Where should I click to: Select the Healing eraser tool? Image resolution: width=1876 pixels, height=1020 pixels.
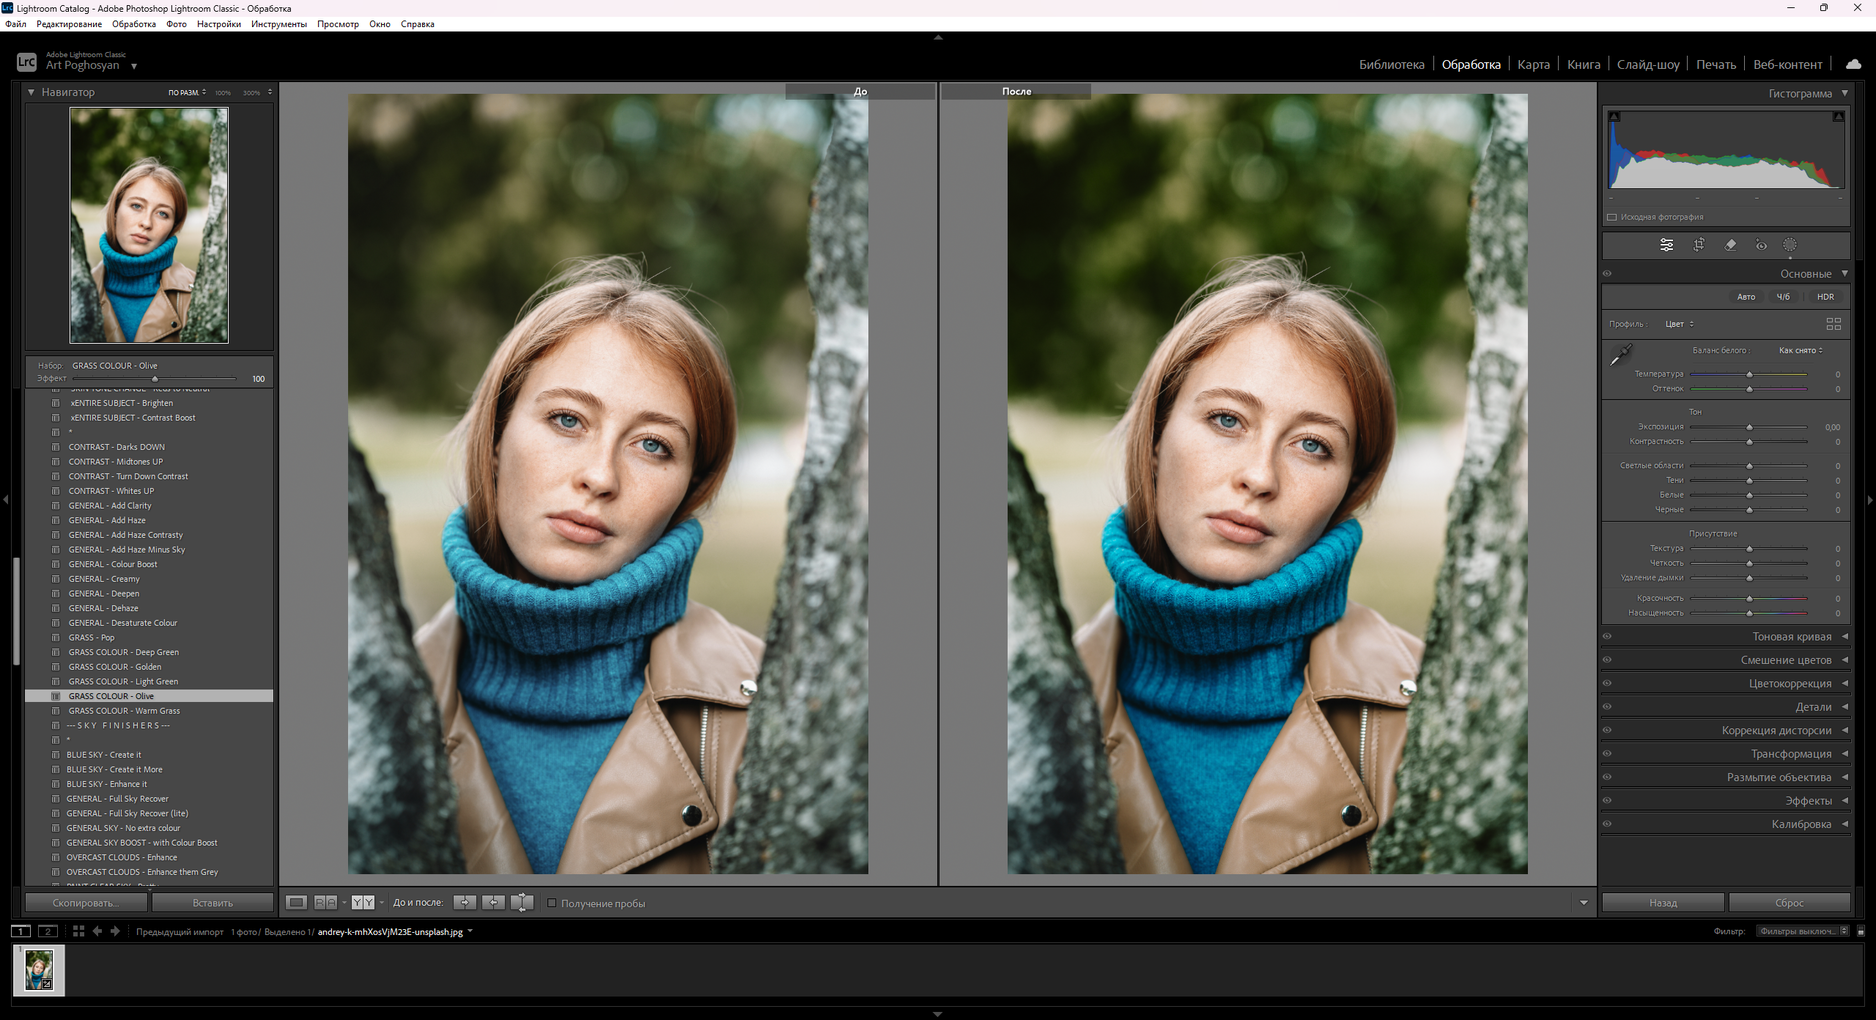click(1730, 245)
